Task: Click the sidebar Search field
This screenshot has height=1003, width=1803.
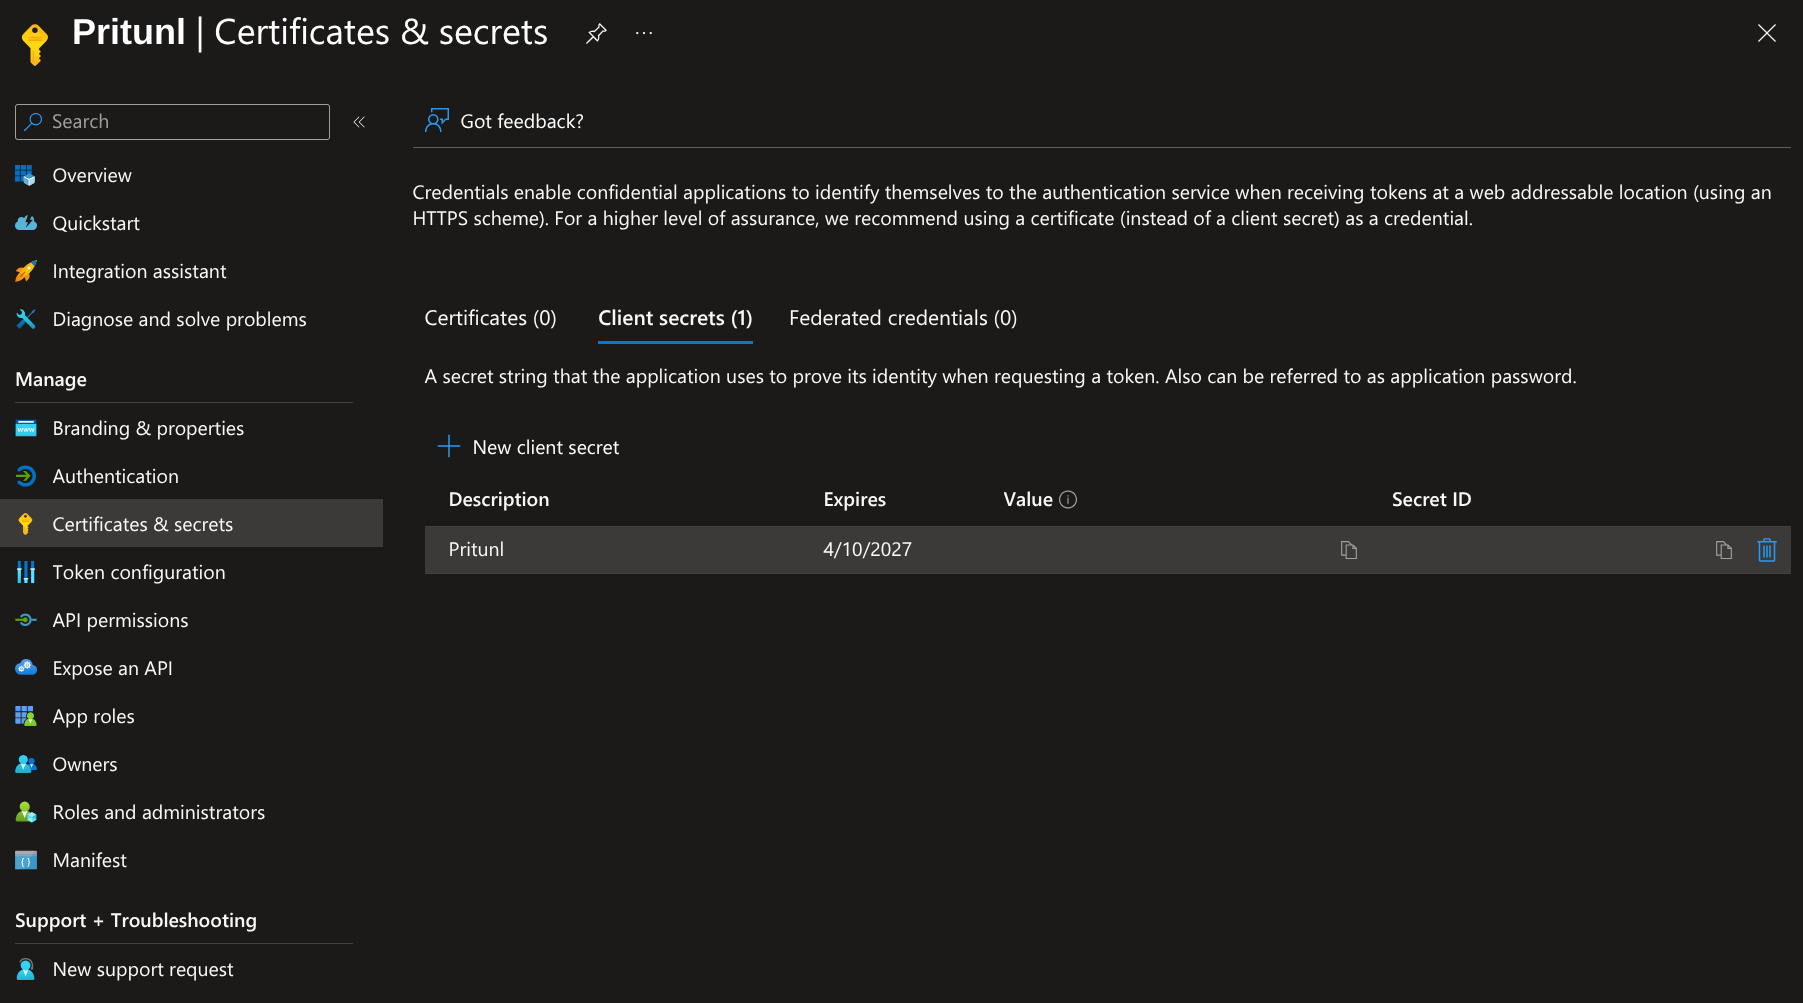Action: tap(172, 122)
